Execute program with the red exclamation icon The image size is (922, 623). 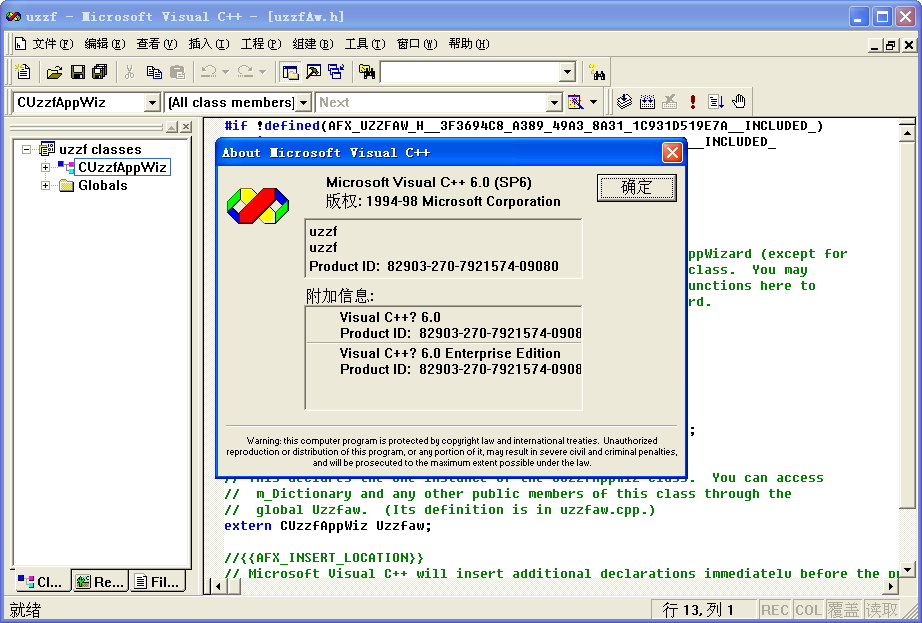point(693,102)
